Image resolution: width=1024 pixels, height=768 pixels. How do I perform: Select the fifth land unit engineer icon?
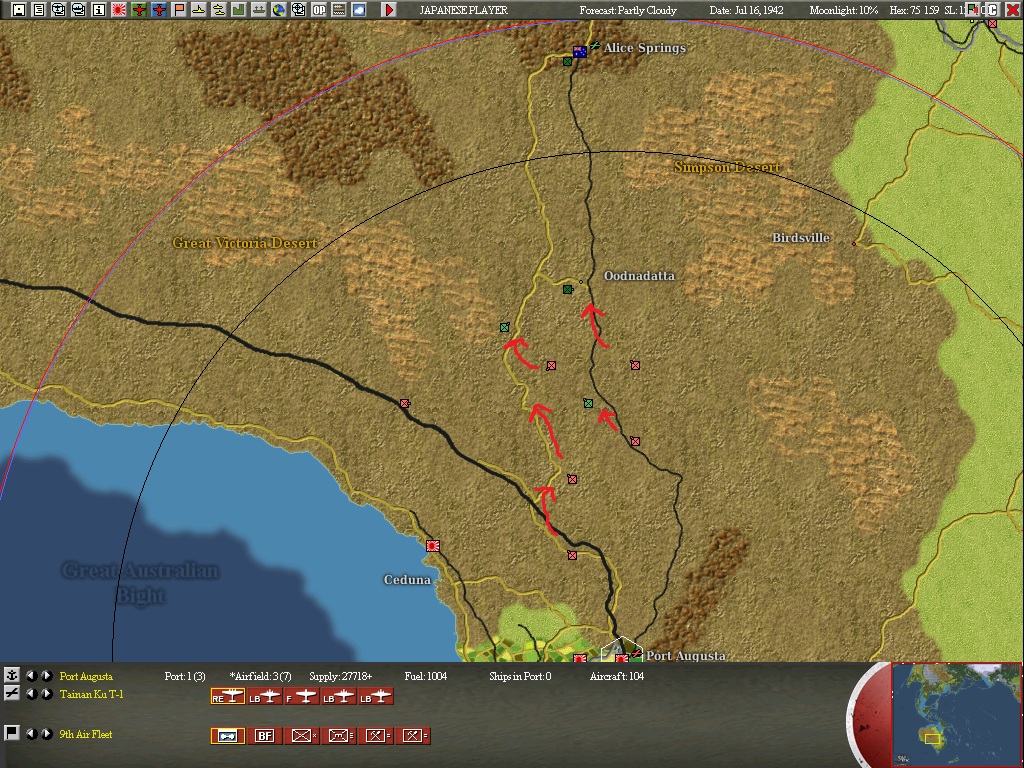[x=376, y=736]
